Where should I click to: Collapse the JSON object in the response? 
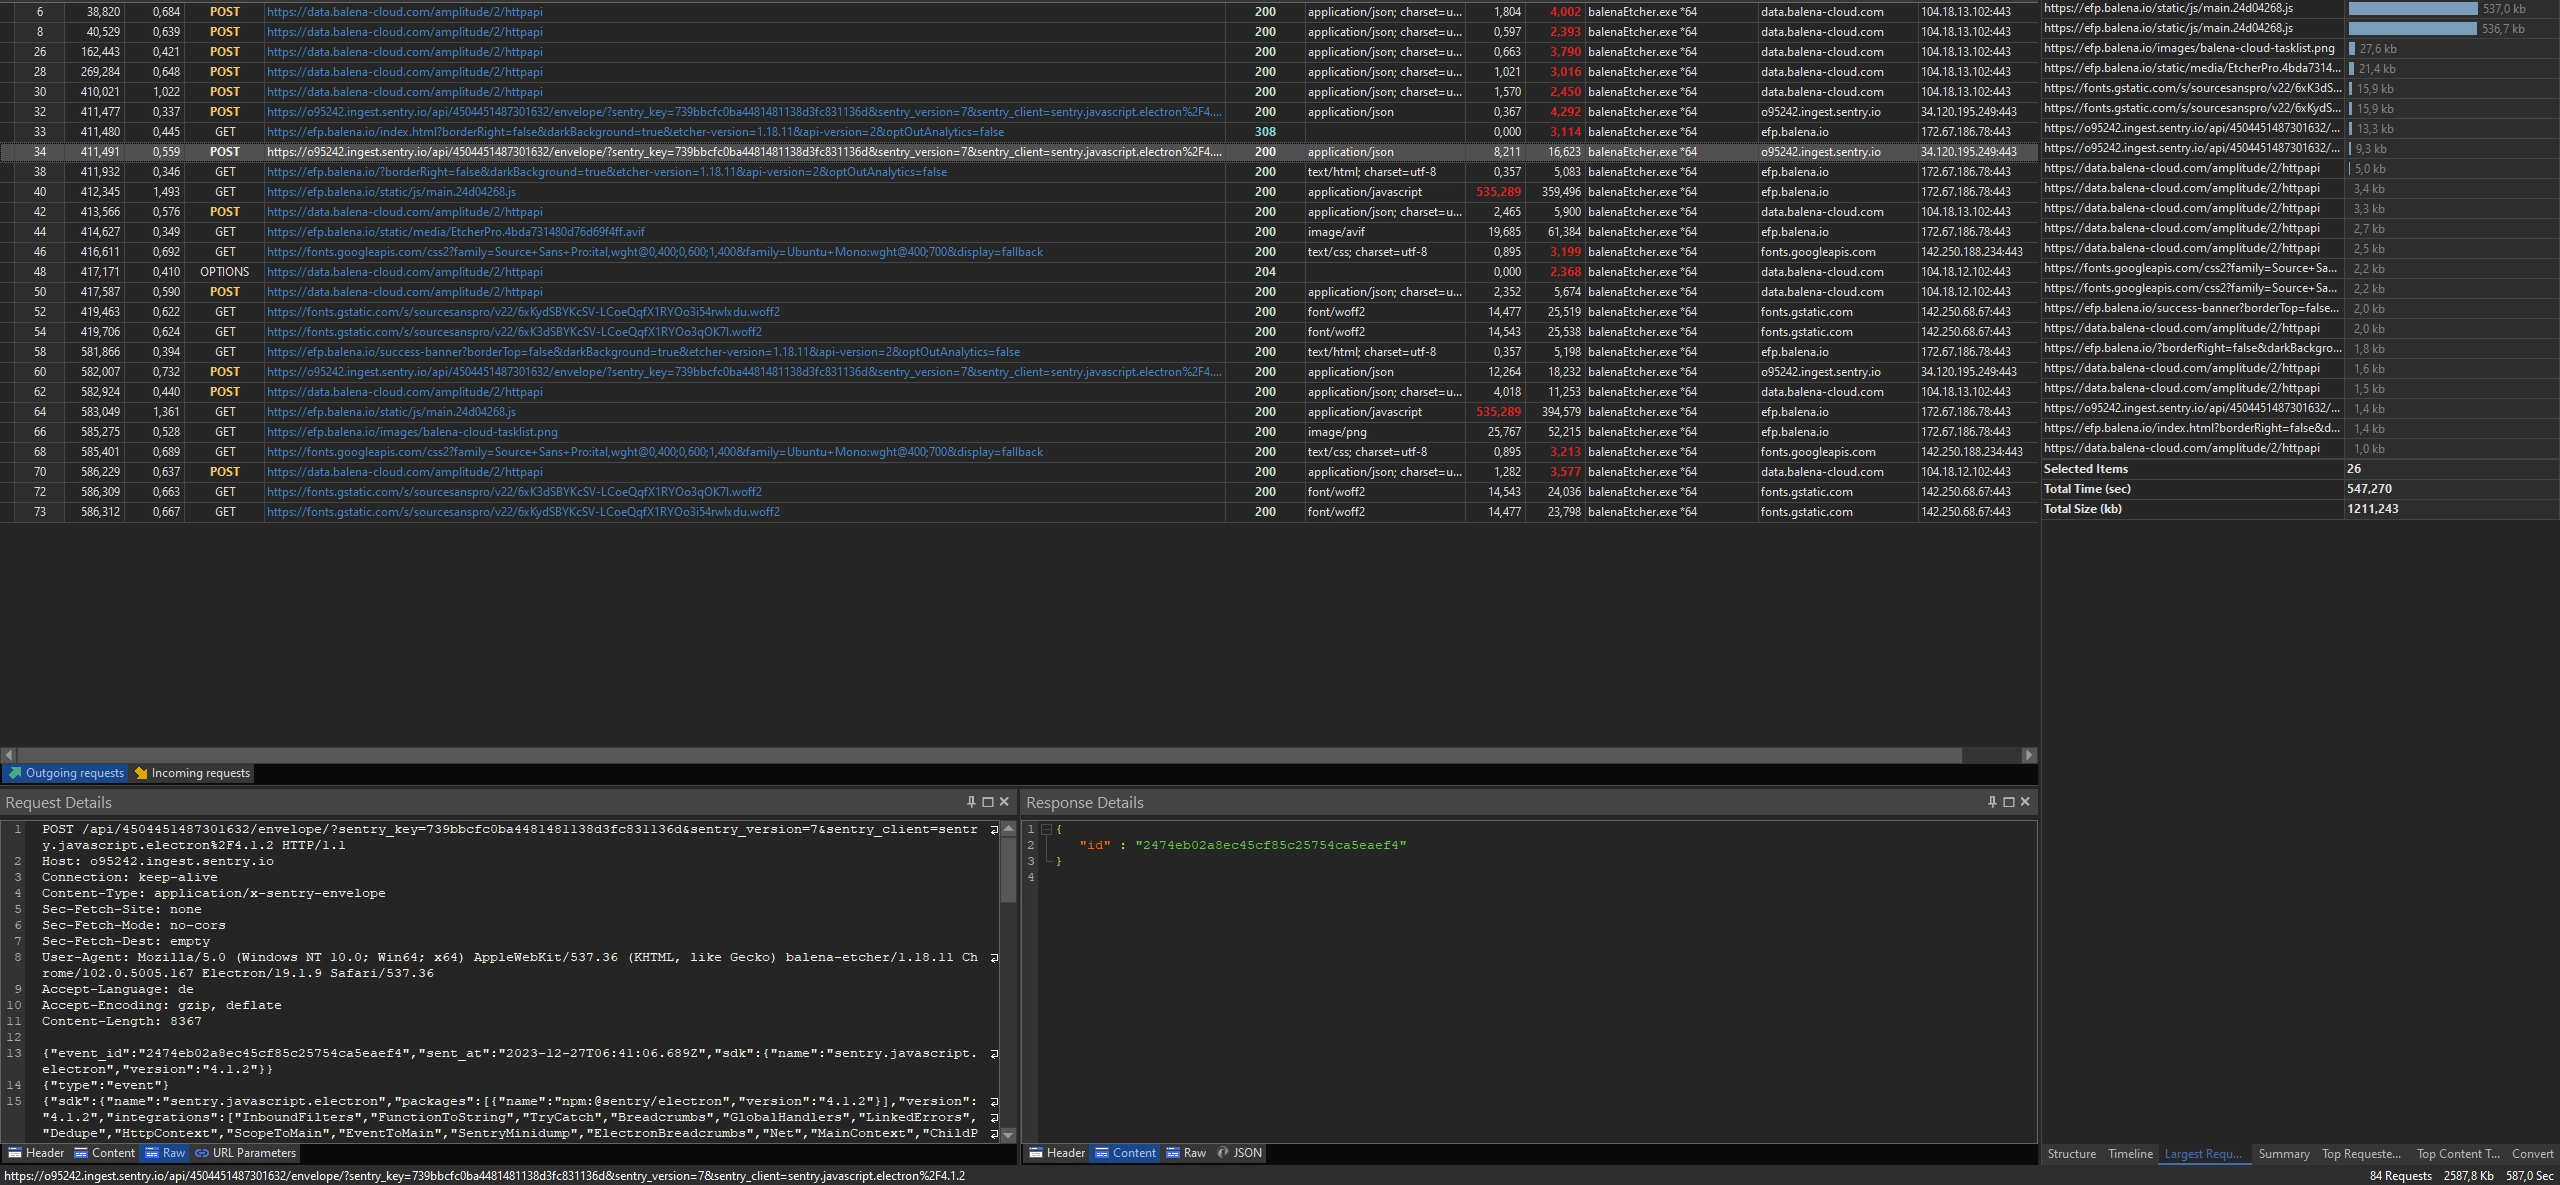(x=1046, y=829)
